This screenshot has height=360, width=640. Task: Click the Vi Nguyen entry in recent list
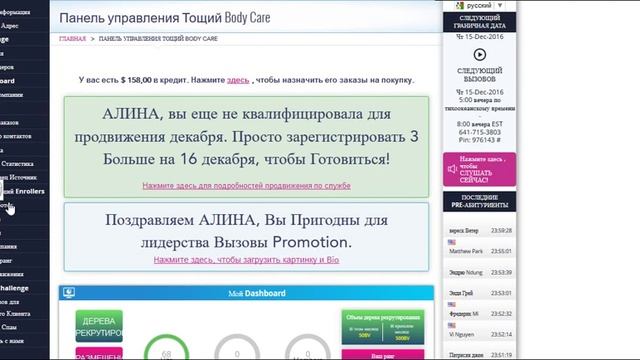coord(461,335)
